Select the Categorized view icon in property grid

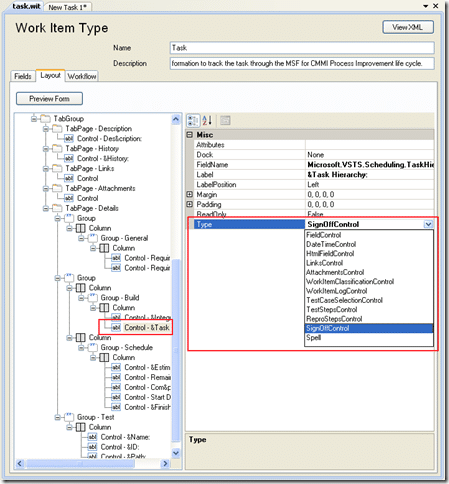pyautogui.click(x=193, y=121)
